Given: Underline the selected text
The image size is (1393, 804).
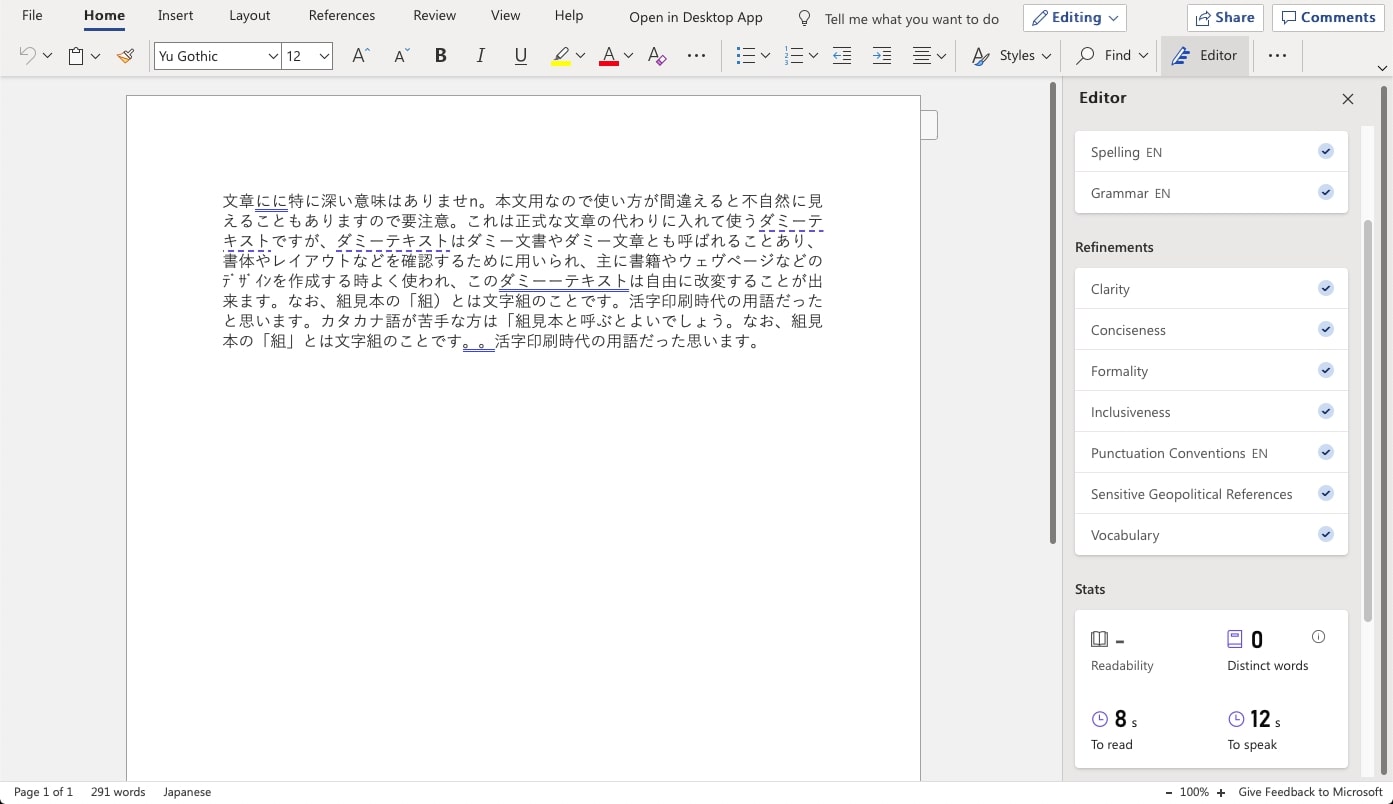Looking at the screenshot, I should tap(520, 56).
